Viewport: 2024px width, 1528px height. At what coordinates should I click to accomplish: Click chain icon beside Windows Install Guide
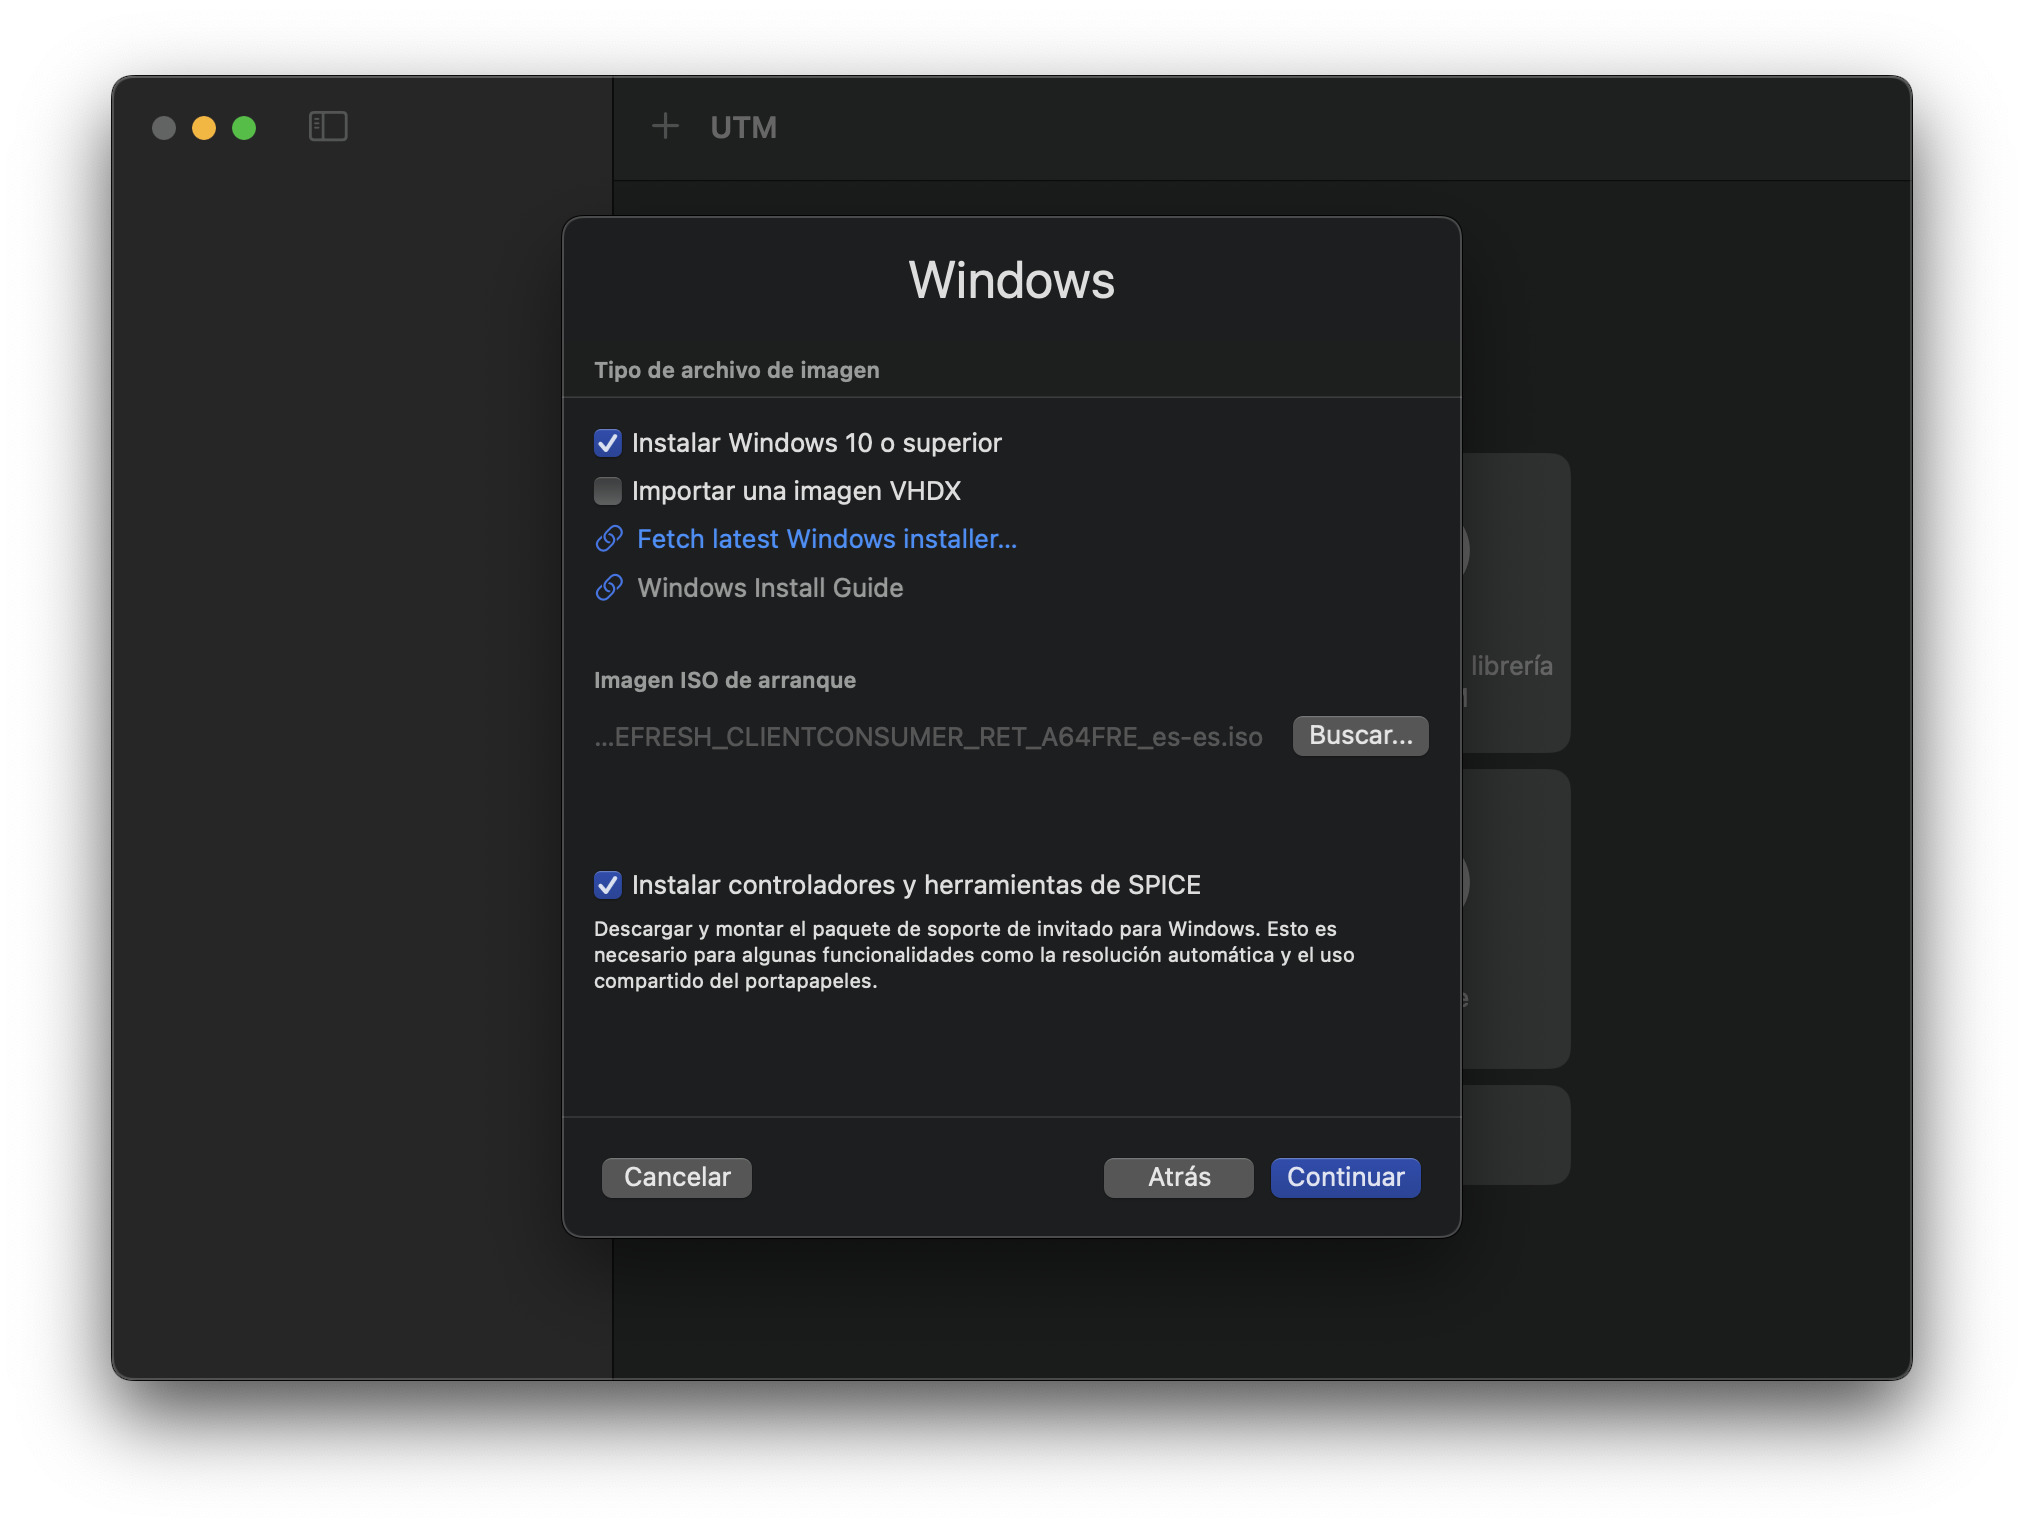(609, 588)
